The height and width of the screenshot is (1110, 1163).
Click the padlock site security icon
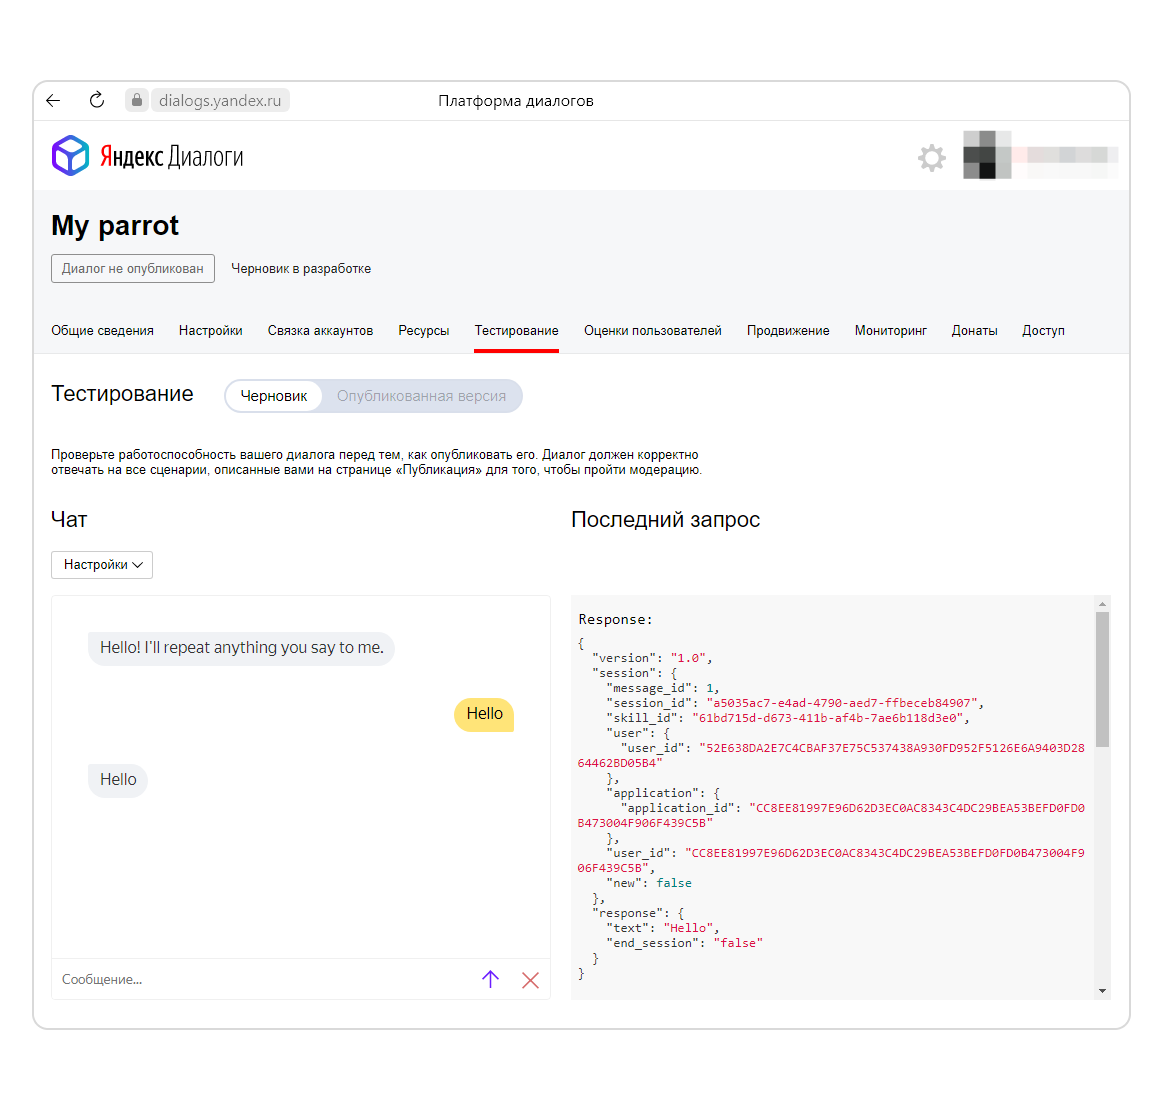point(136,100)
